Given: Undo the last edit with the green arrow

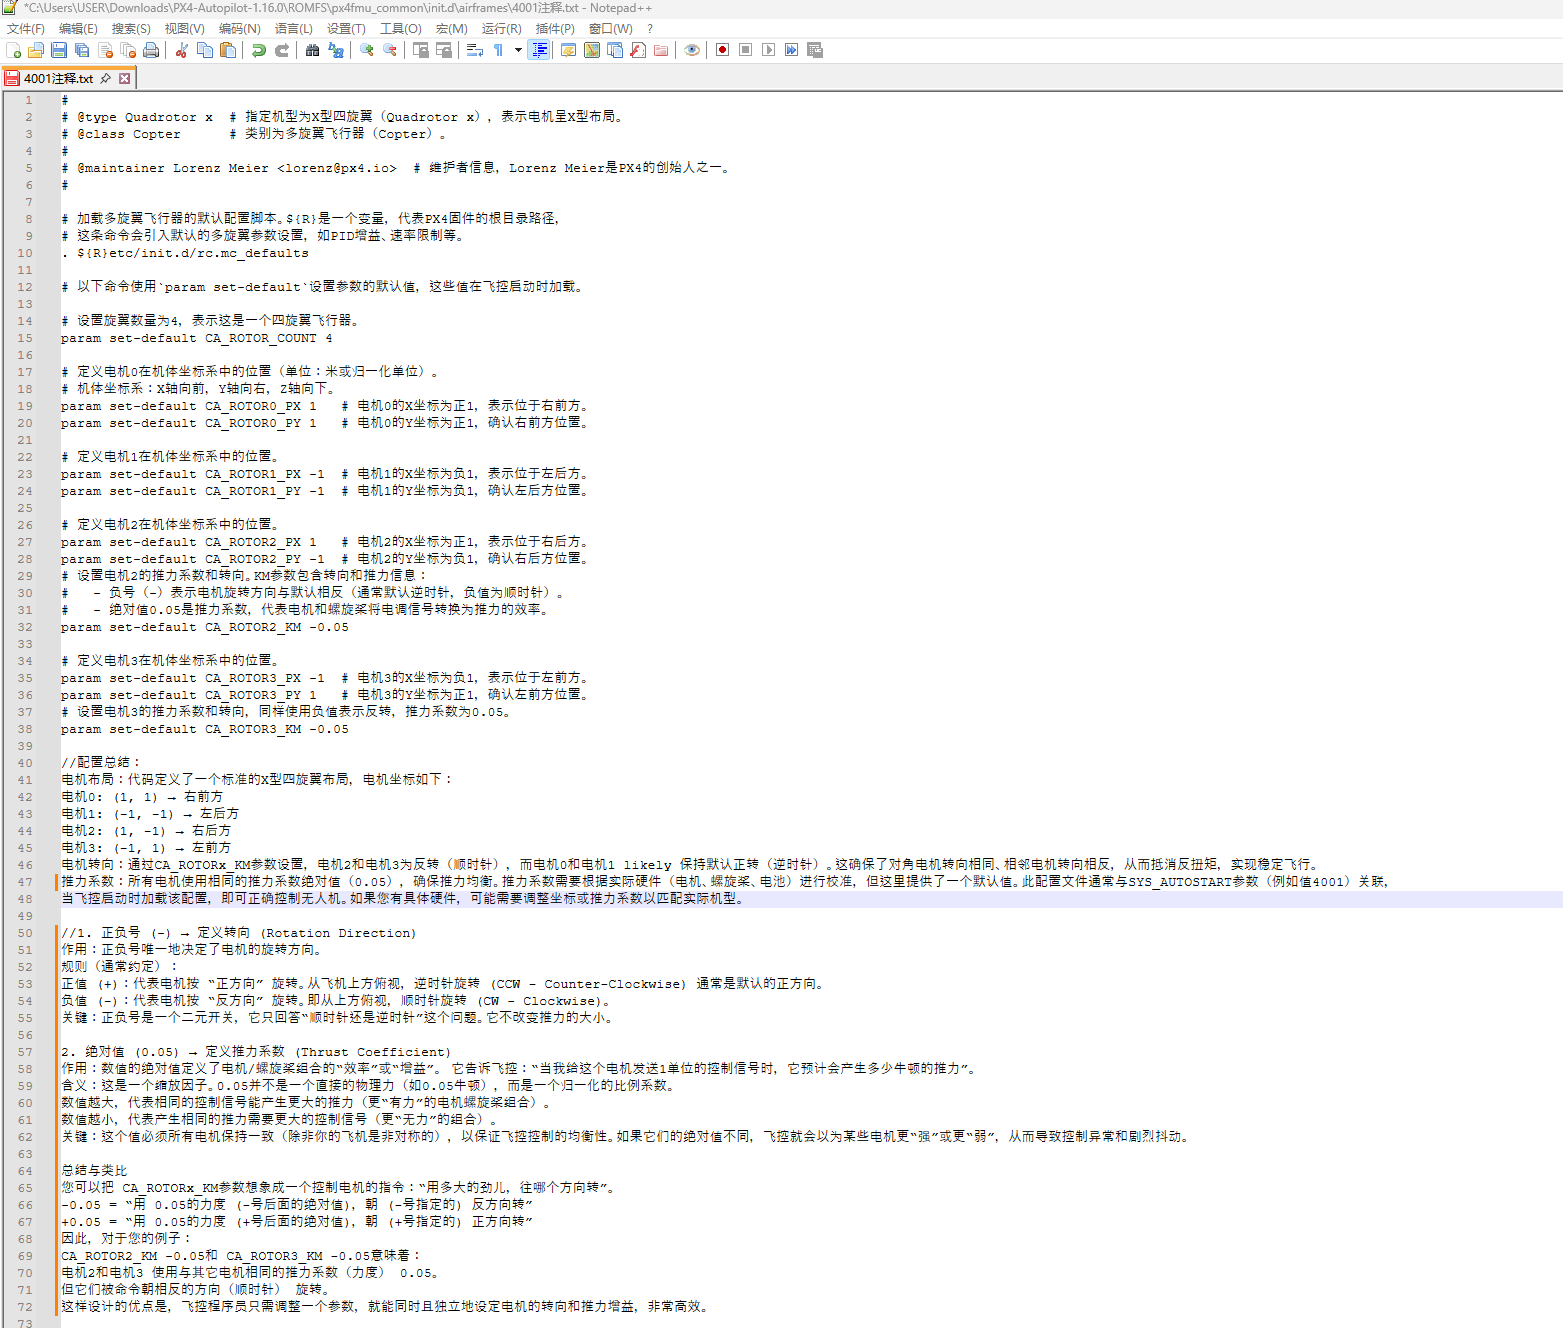Looking at the screenshot, I should pos(259,50).
